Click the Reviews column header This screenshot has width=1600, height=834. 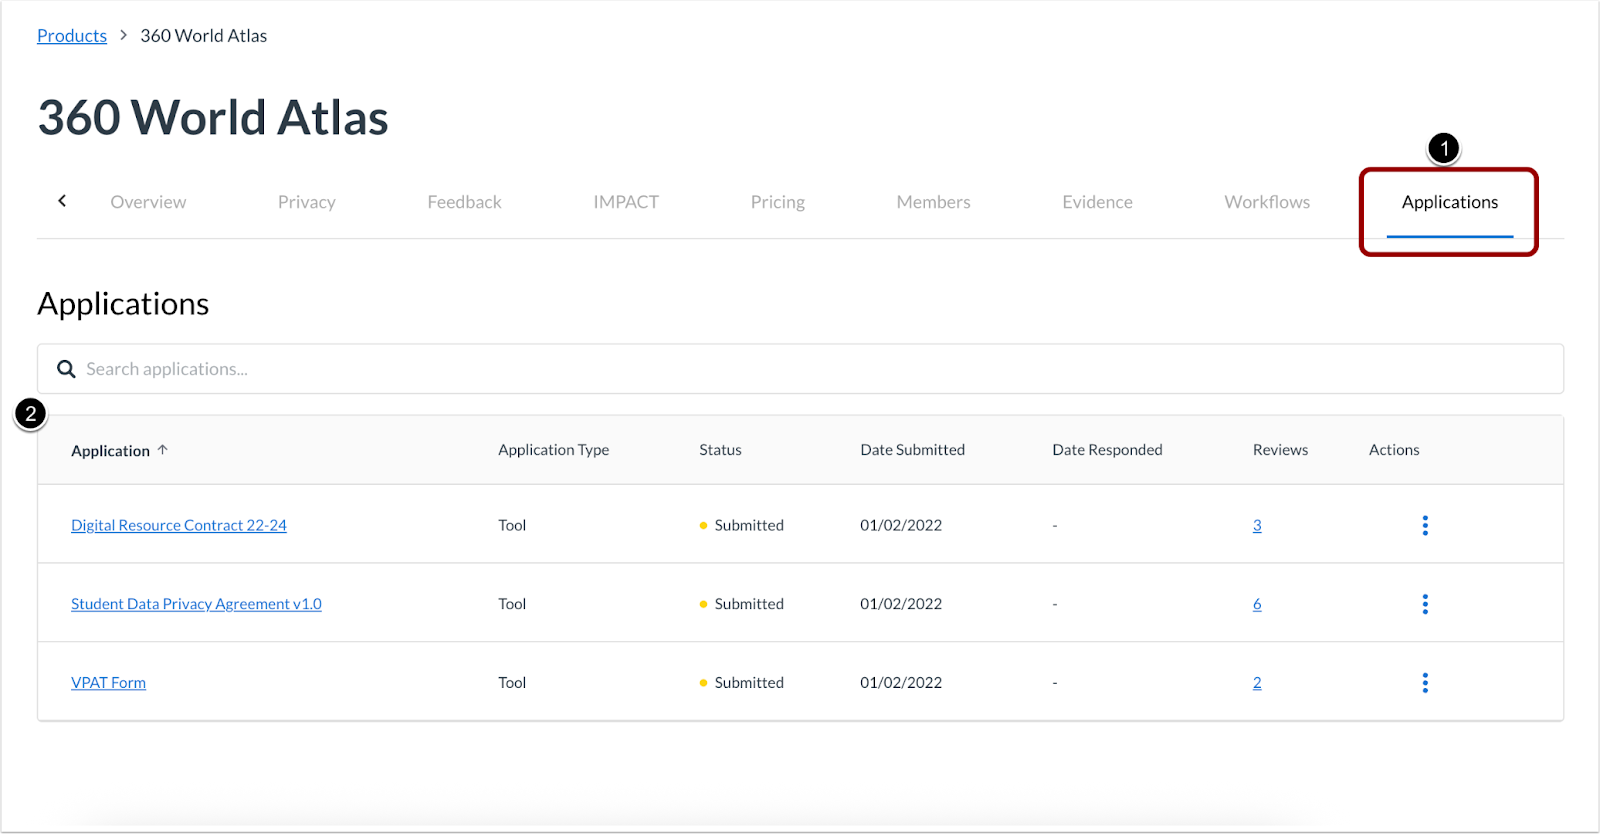coord(1280,450)
